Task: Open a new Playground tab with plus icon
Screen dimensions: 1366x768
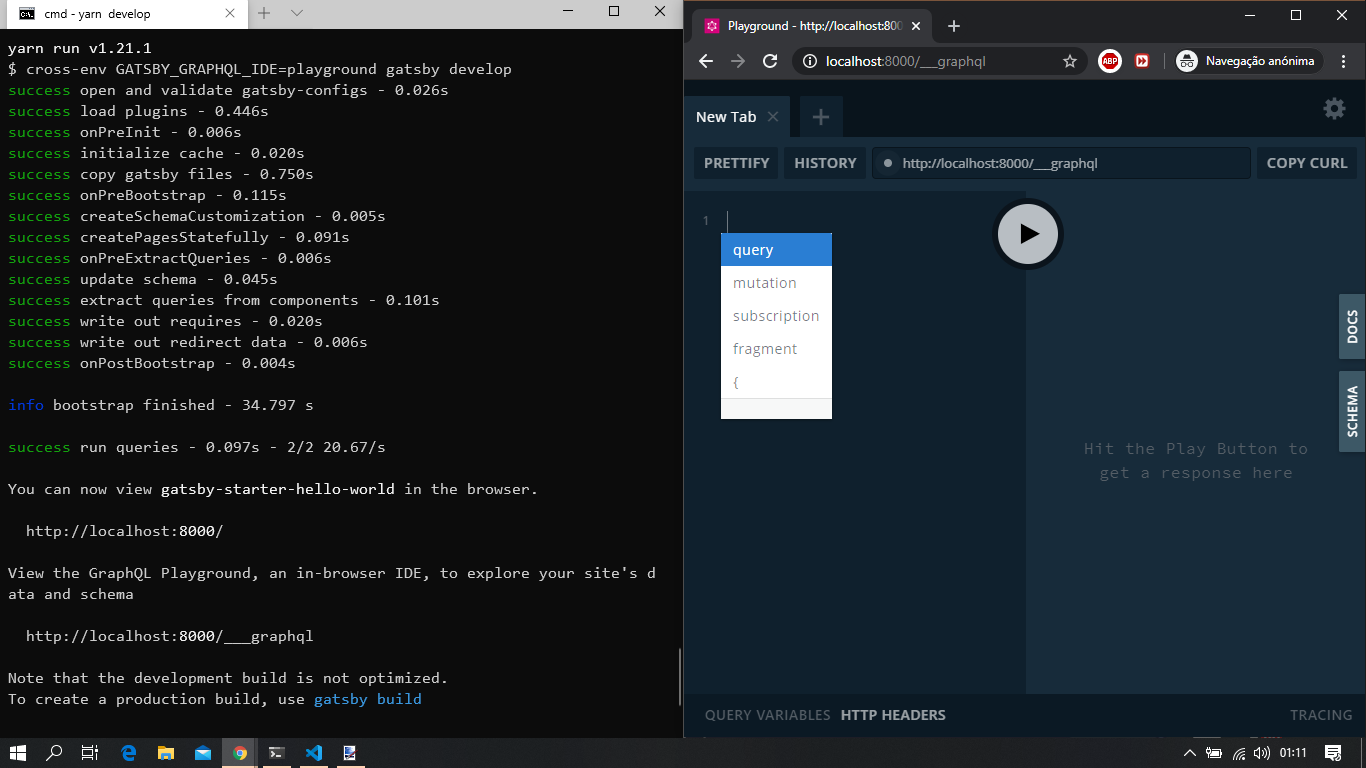Action: tap(820, 117)
